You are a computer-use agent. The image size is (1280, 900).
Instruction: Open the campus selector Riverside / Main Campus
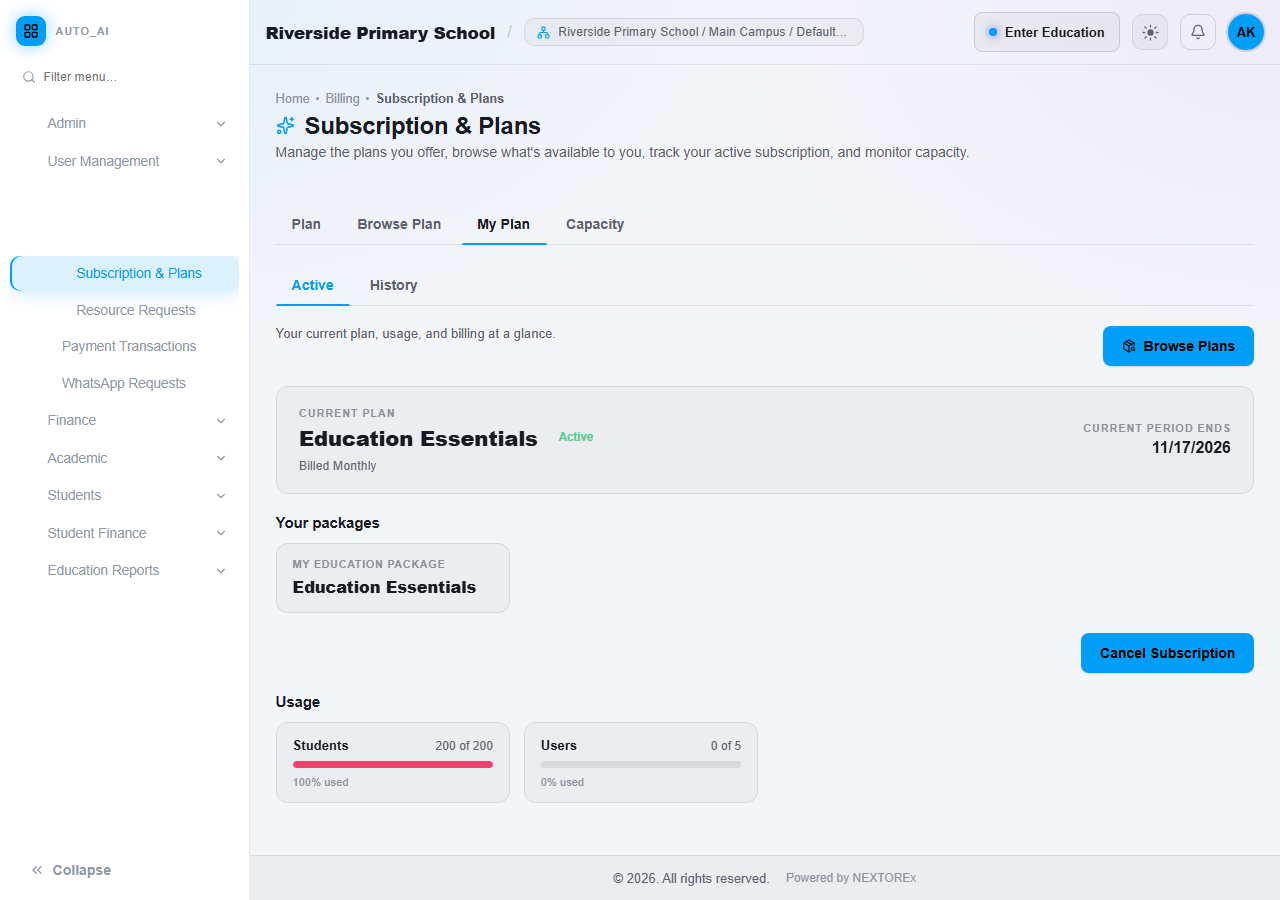[694, 32]
